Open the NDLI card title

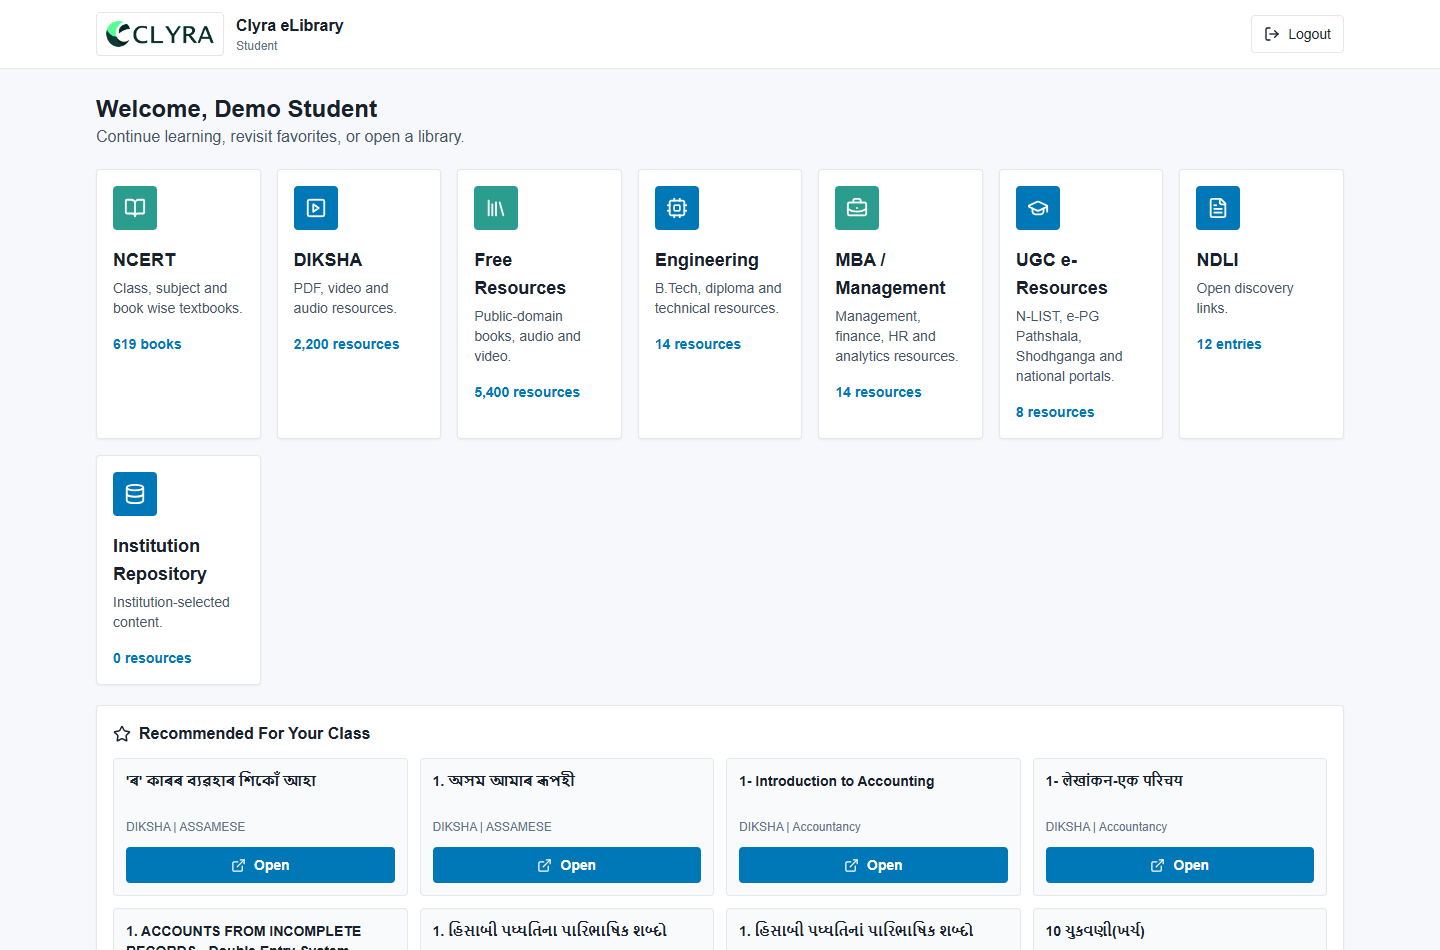pos(1217,260)
